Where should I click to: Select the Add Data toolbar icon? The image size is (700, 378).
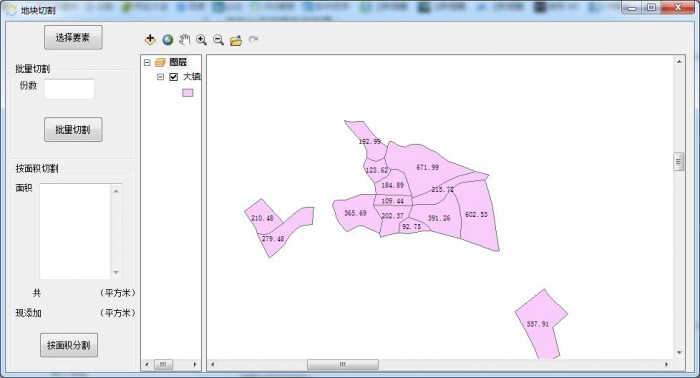pos(150,40)
